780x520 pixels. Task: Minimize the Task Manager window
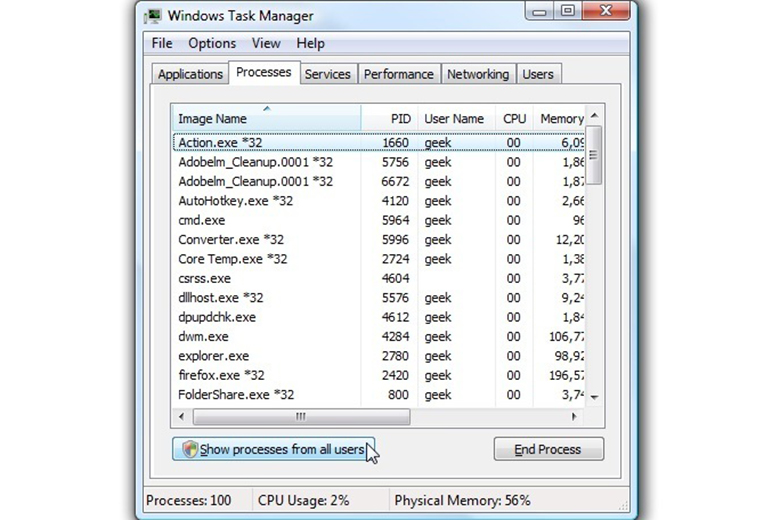[x=539, y=11]
